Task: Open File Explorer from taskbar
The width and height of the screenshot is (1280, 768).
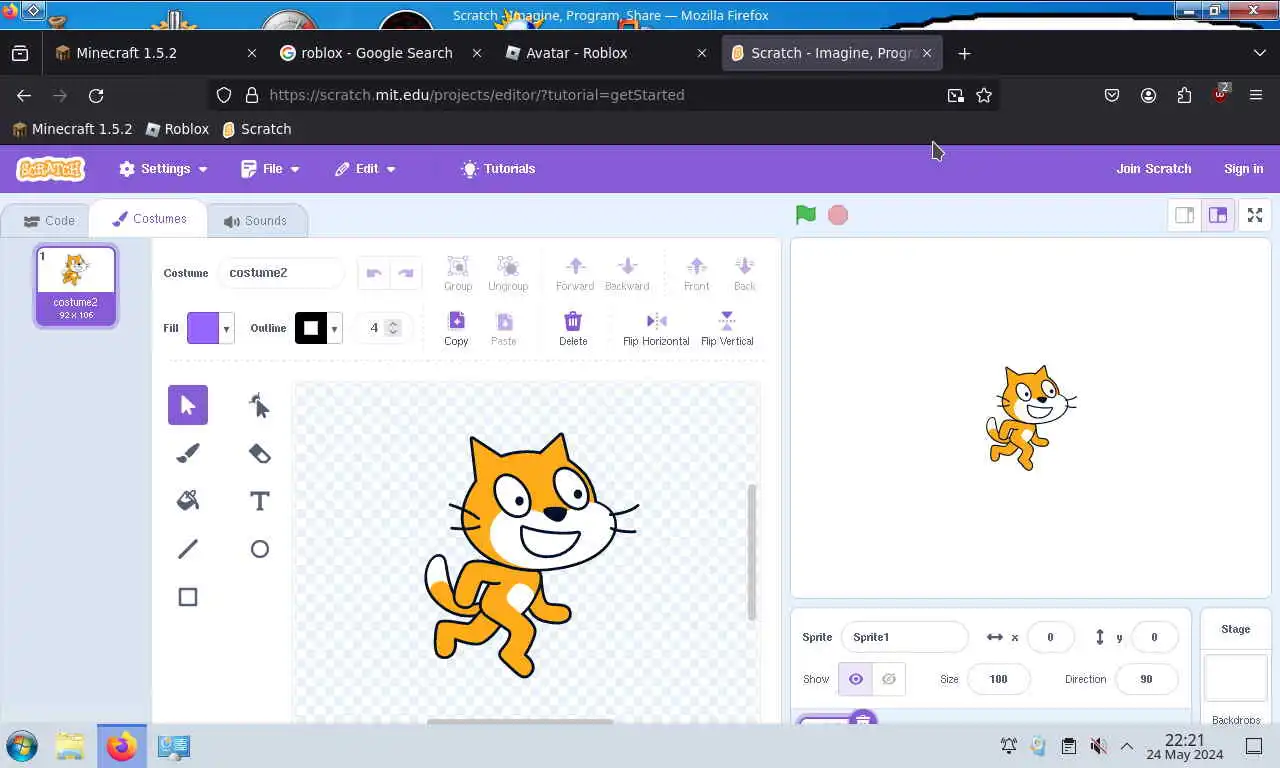Action: (x=70, y=746)
